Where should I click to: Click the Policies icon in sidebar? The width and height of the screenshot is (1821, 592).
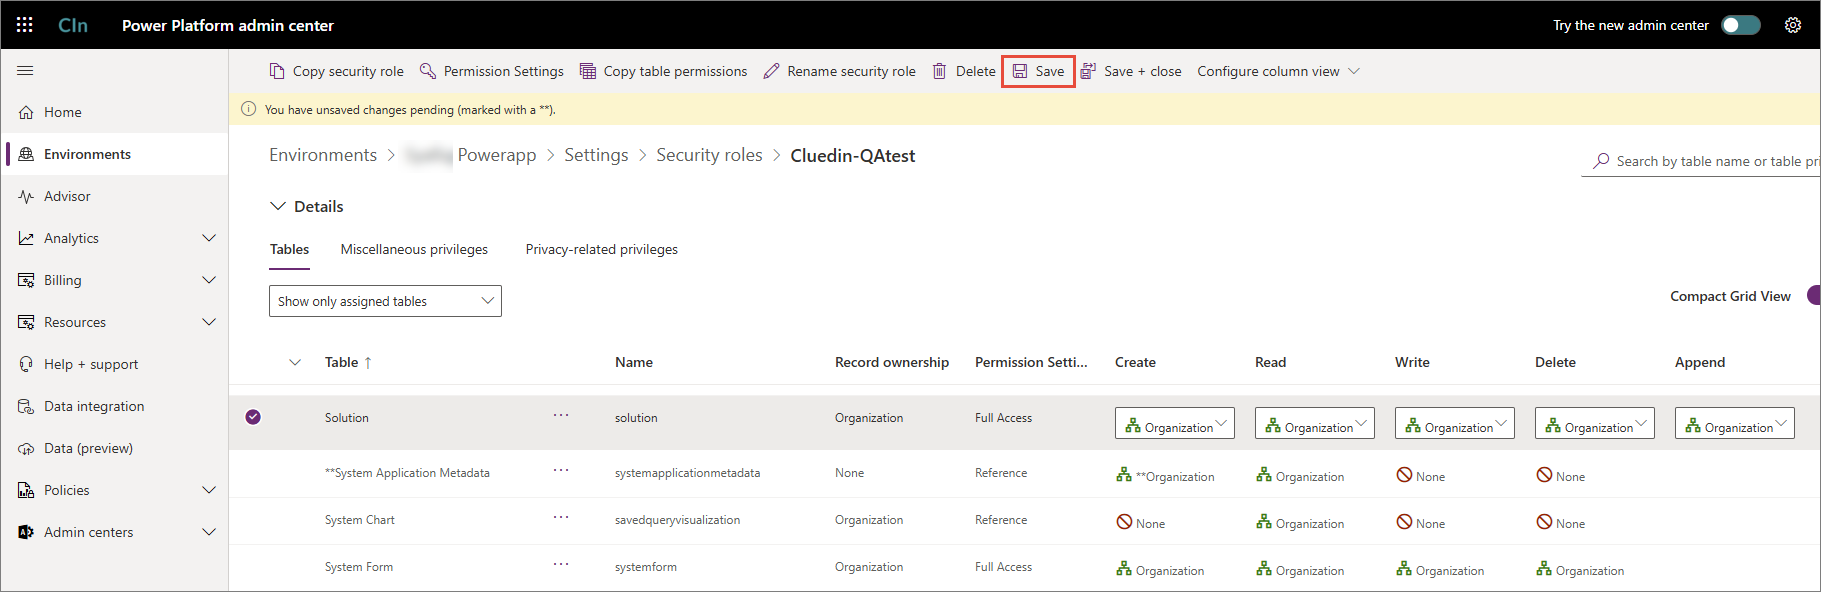click(x=26, y=490)
